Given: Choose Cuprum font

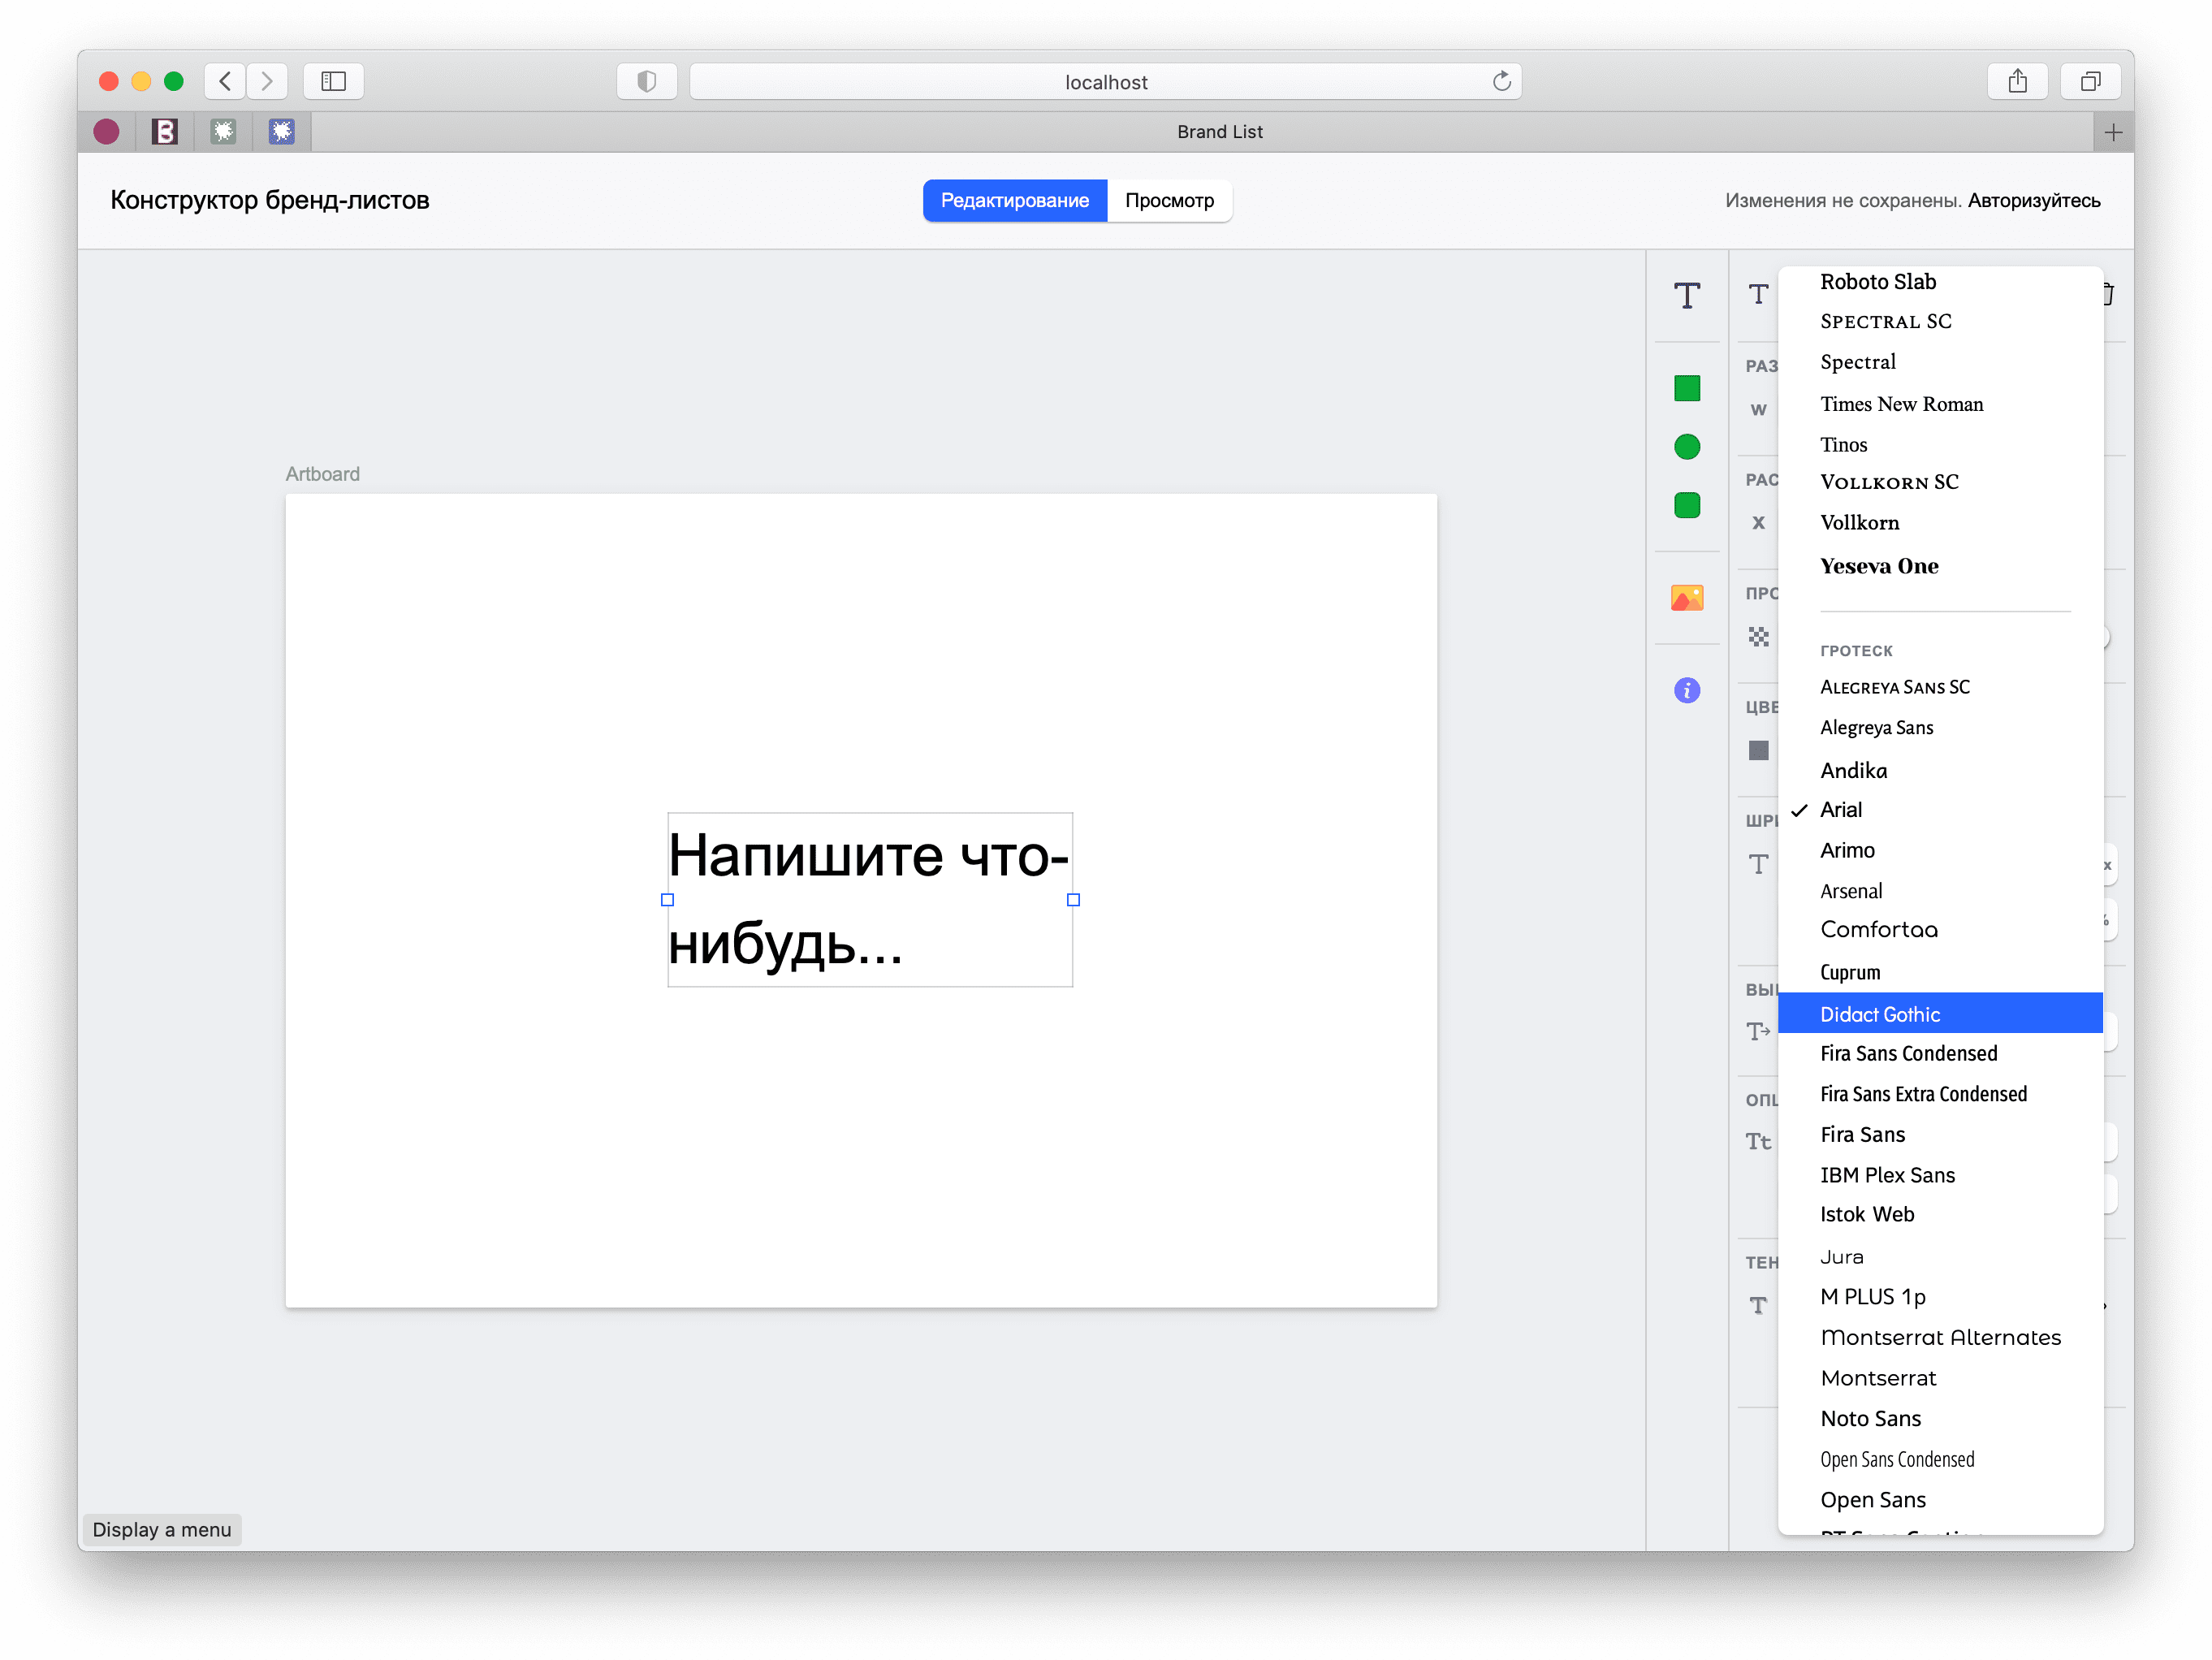Looking at the screenshot, I should tap(1940, 972).
